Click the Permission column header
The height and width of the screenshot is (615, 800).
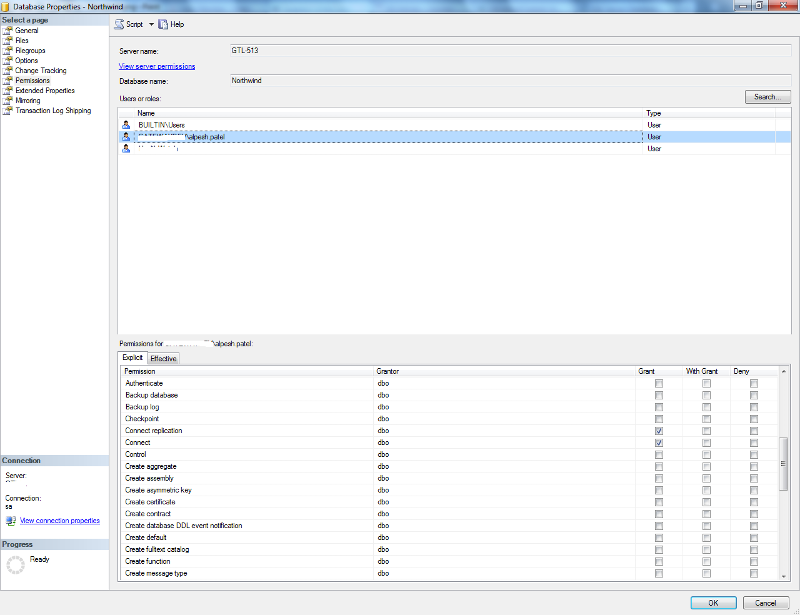247,371
